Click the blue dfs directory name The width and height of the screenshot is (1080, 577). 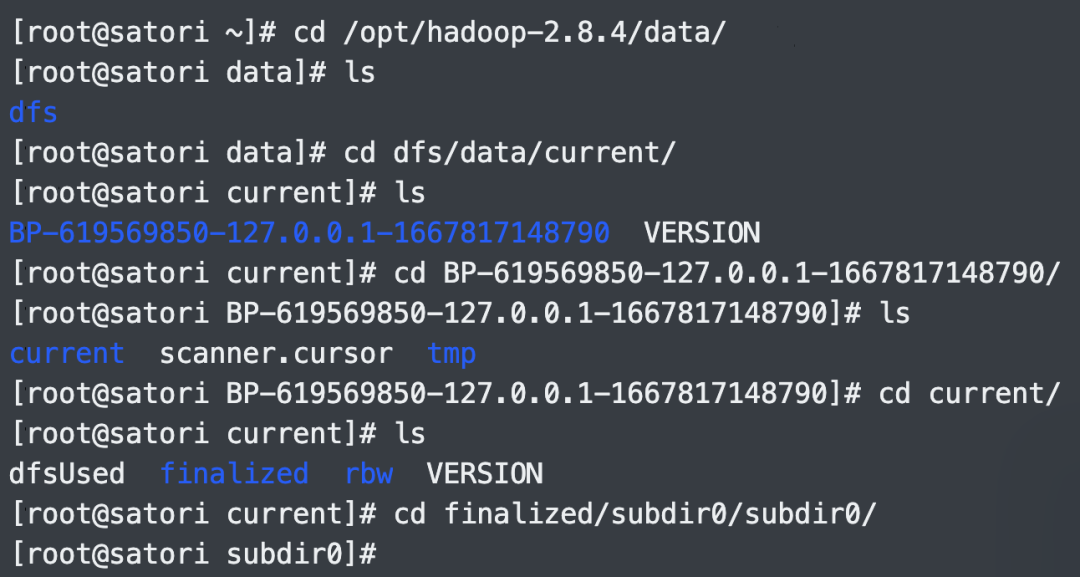click(x=33, y=112)
